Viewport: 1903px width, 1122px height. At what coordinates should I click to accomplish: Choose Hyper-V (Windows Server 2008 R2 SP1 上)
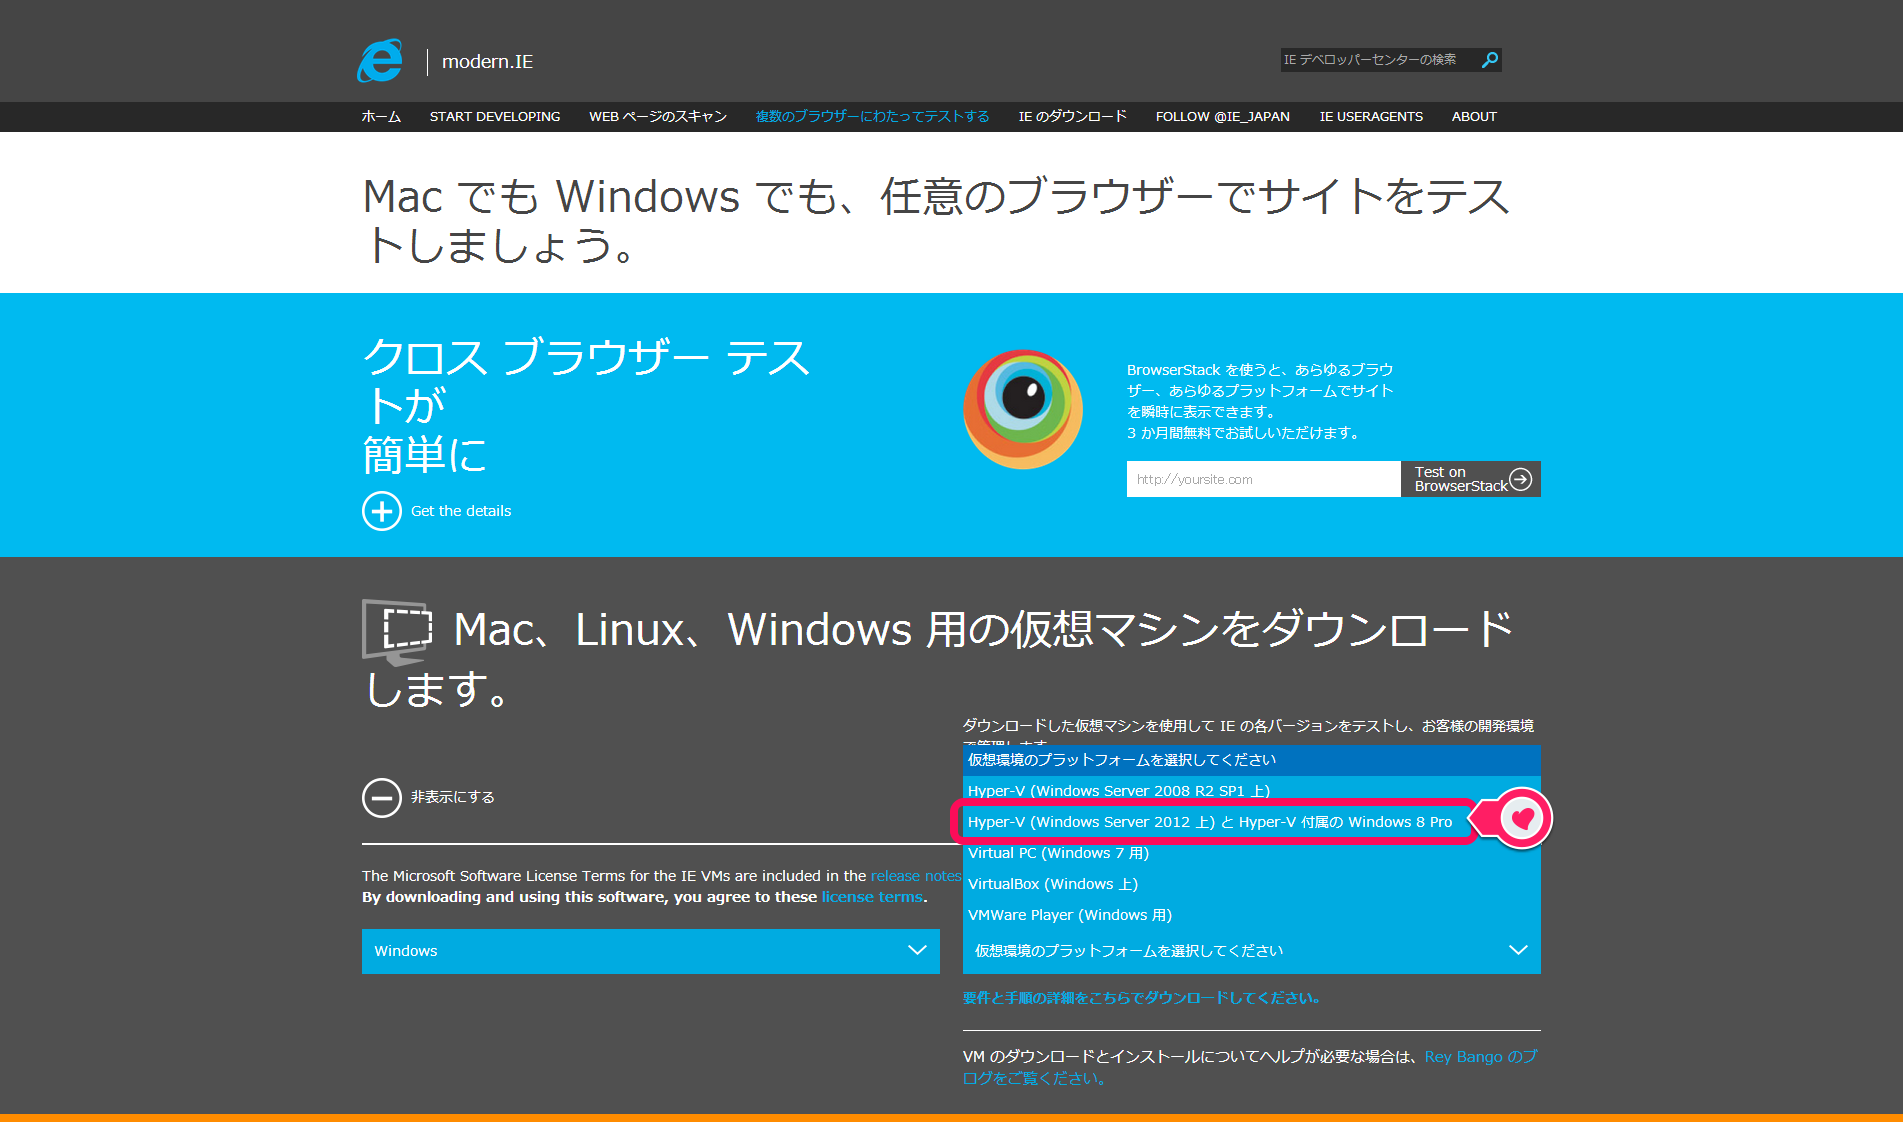coord(1252,791)
